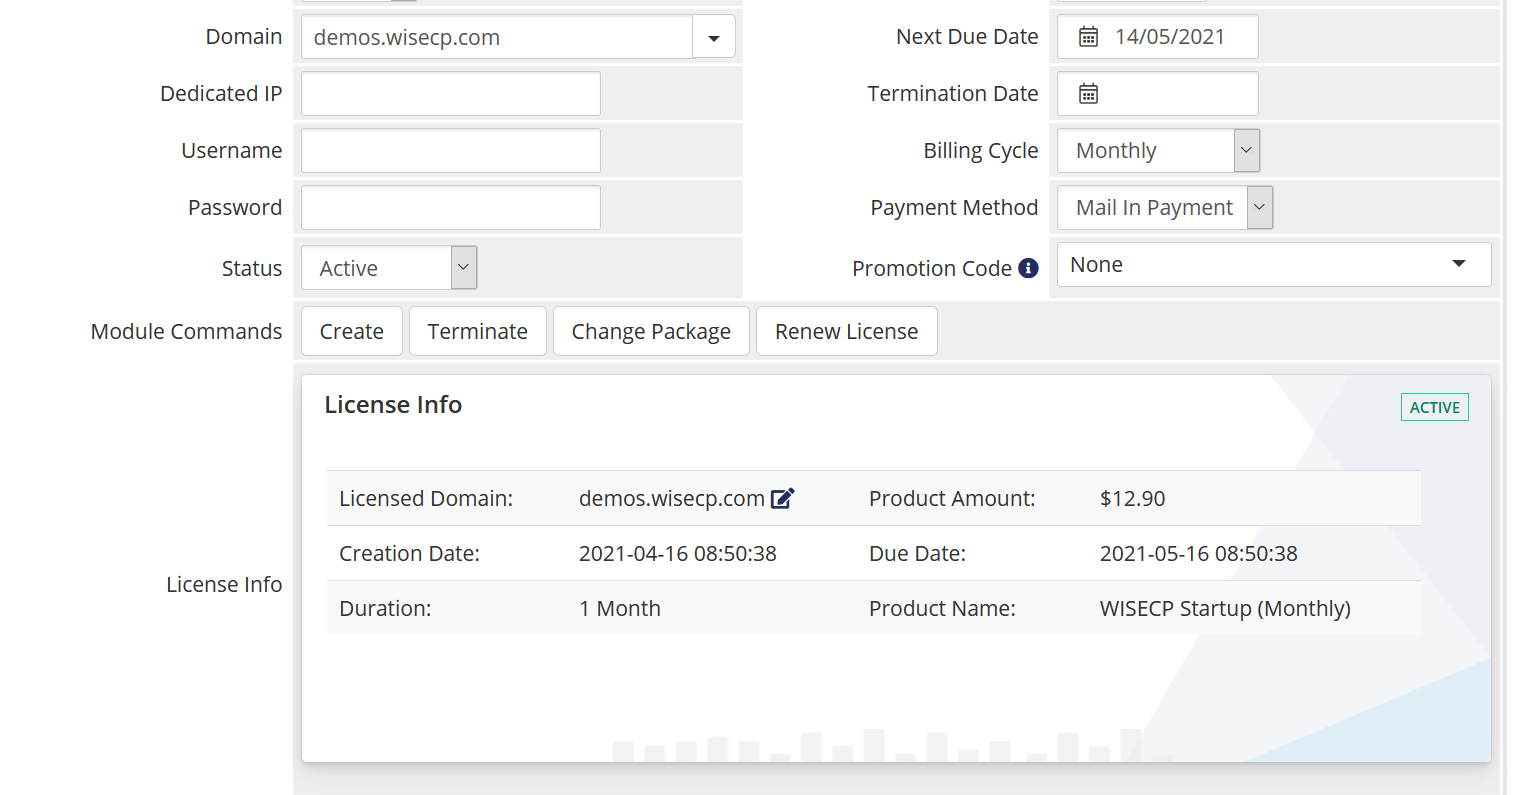Viewport: 1521px width, 795px height.
Task: Click the Billing Cycle label
Action: (981, 151)
